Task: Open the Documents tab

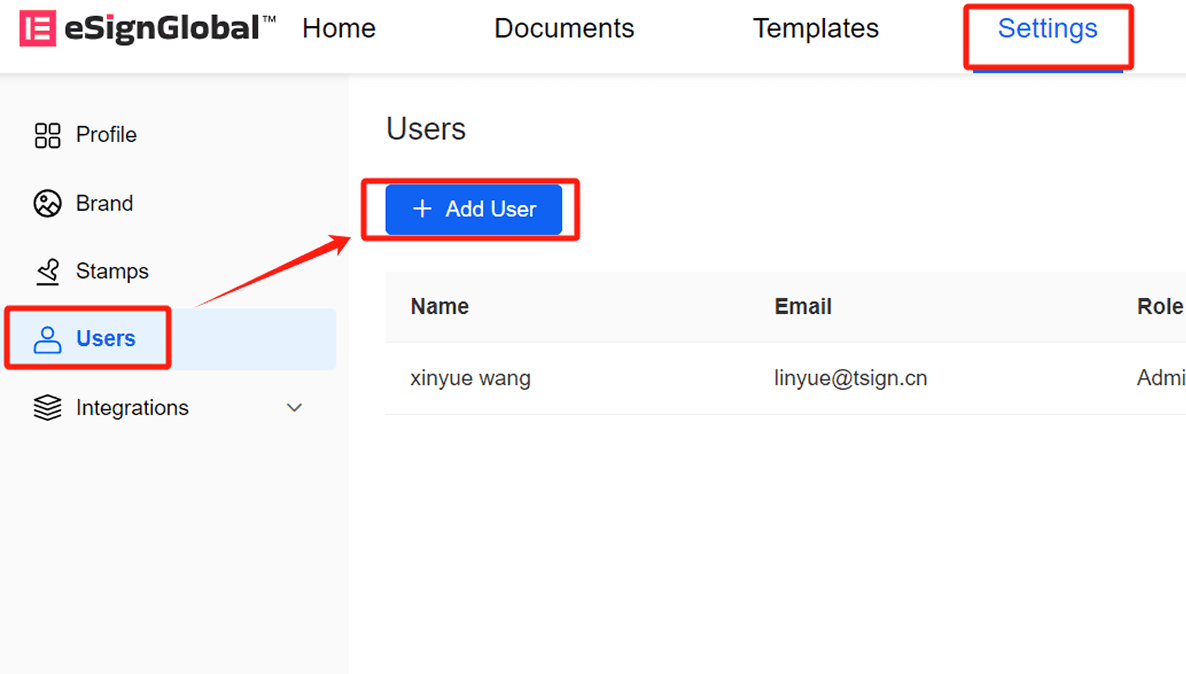Action: pos(564,29)
